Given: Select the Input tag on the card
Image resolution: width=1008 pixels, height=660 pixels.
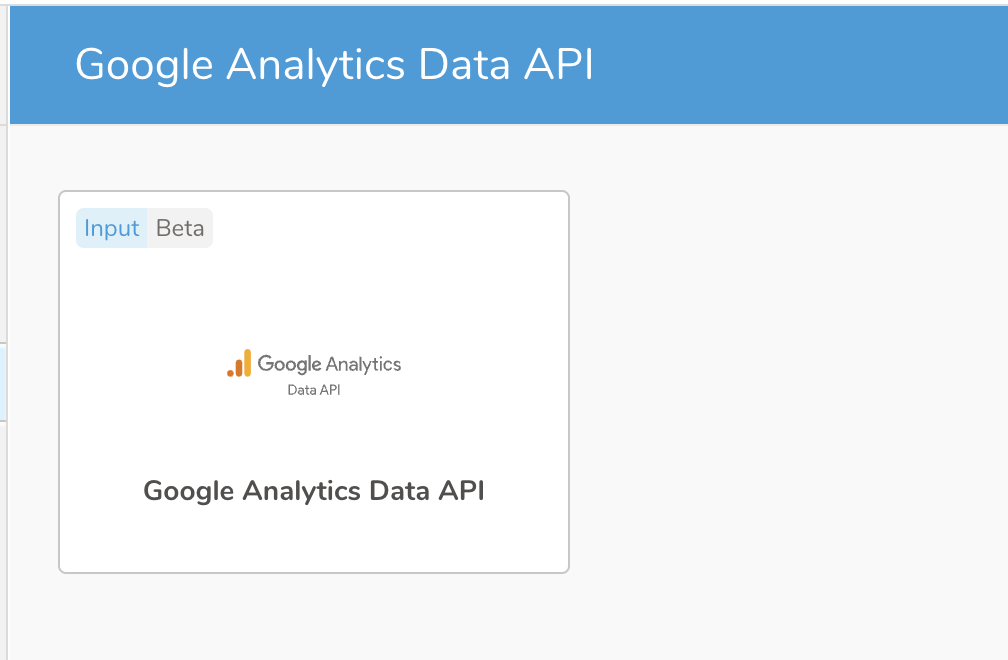Looking at the screenshot, I should point(111,228).
